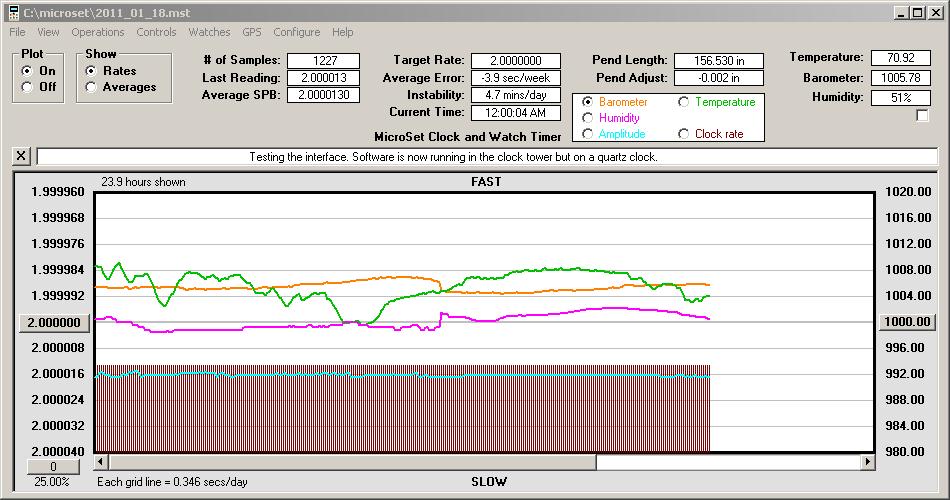Select Plot On radio button
The image size is (950, 500).
pos(27,71)
